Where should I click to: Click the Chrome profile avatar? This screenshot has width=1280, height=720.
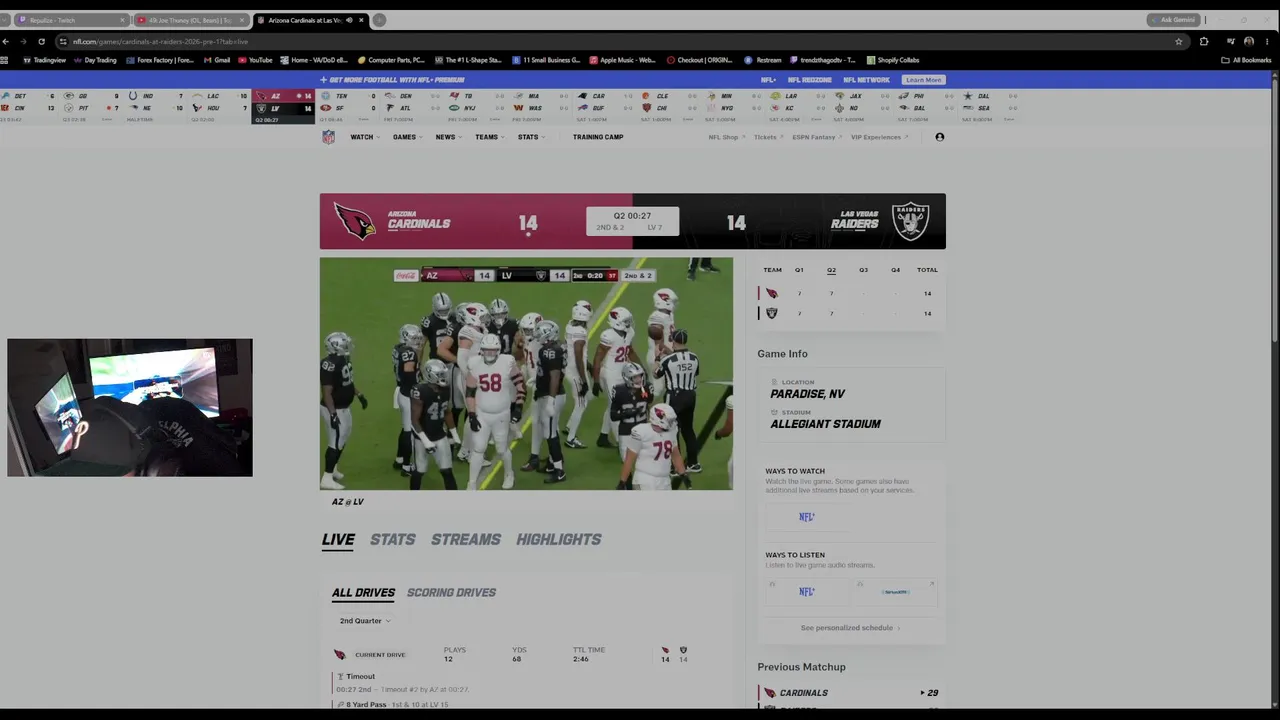(x=1249, y=41)
